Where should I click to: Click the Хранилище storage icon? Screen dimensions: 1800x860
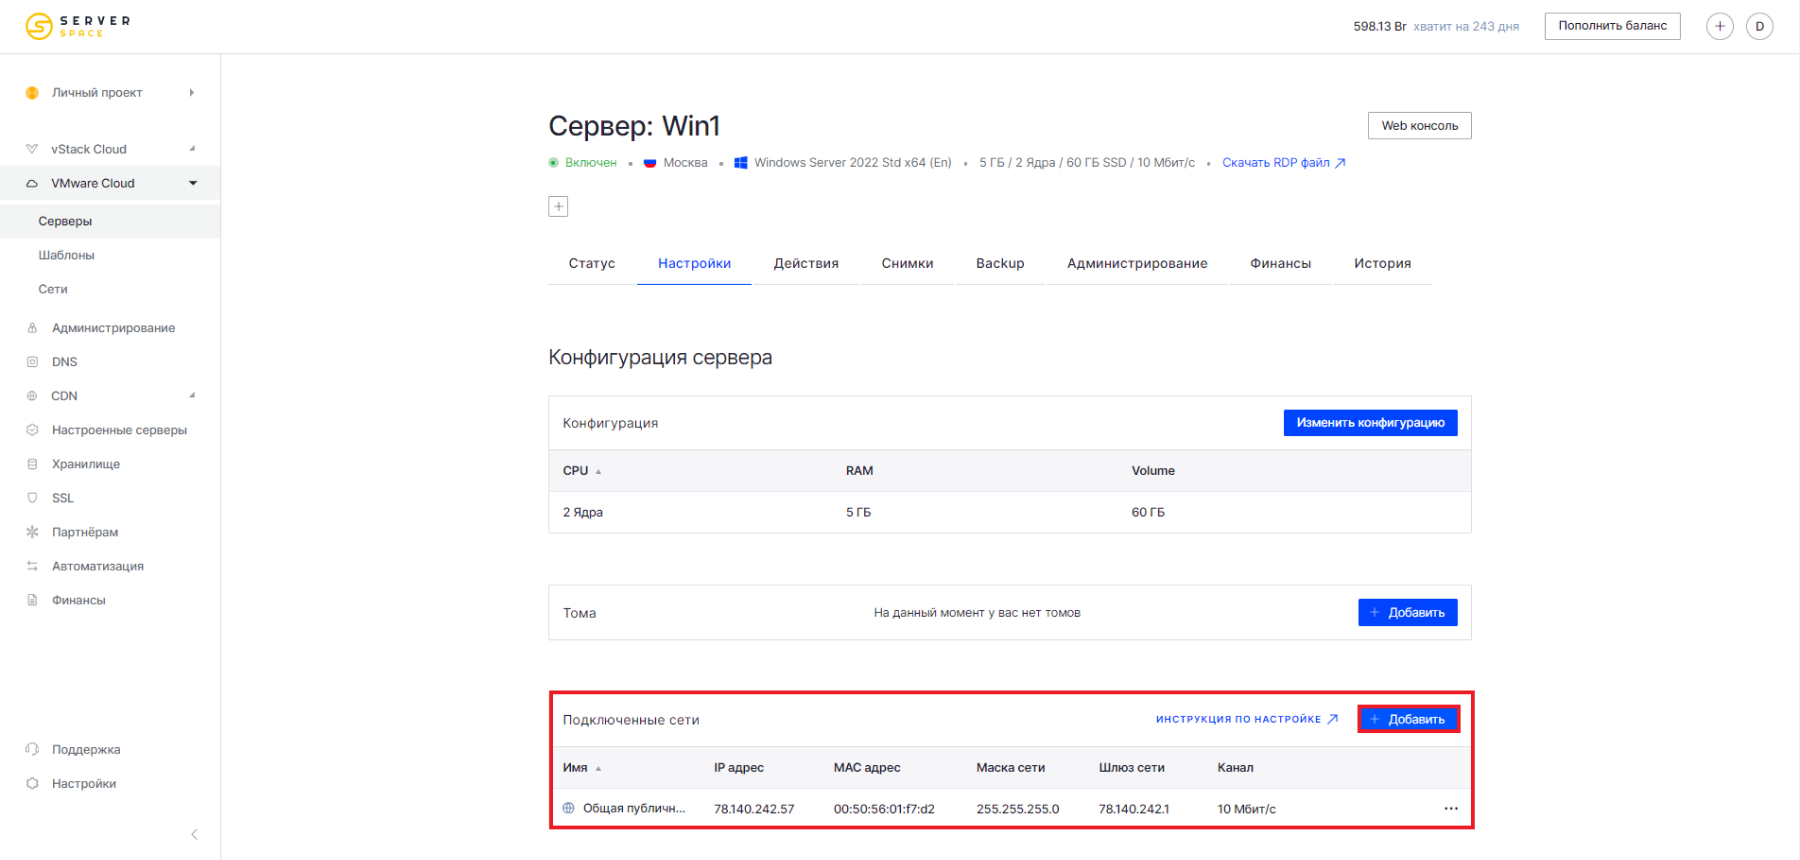pyautogui.click(x=32, y=464)
